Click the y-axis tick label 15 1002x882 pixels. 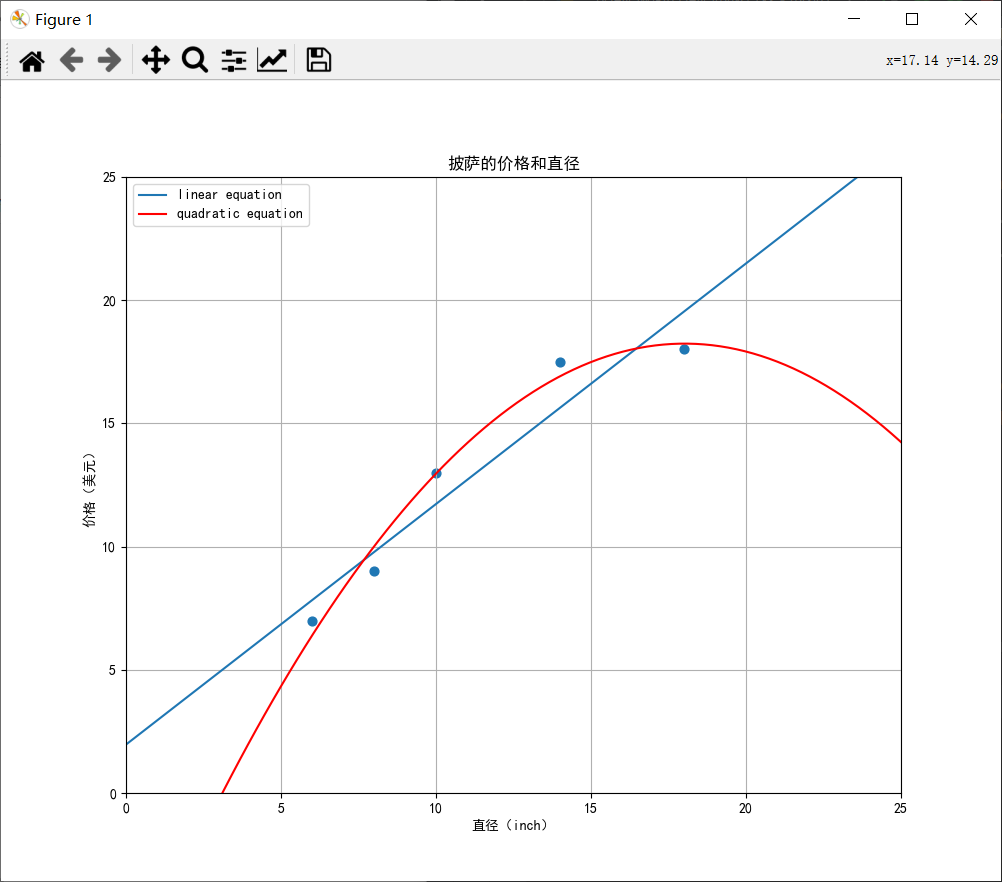coord(109,424)
